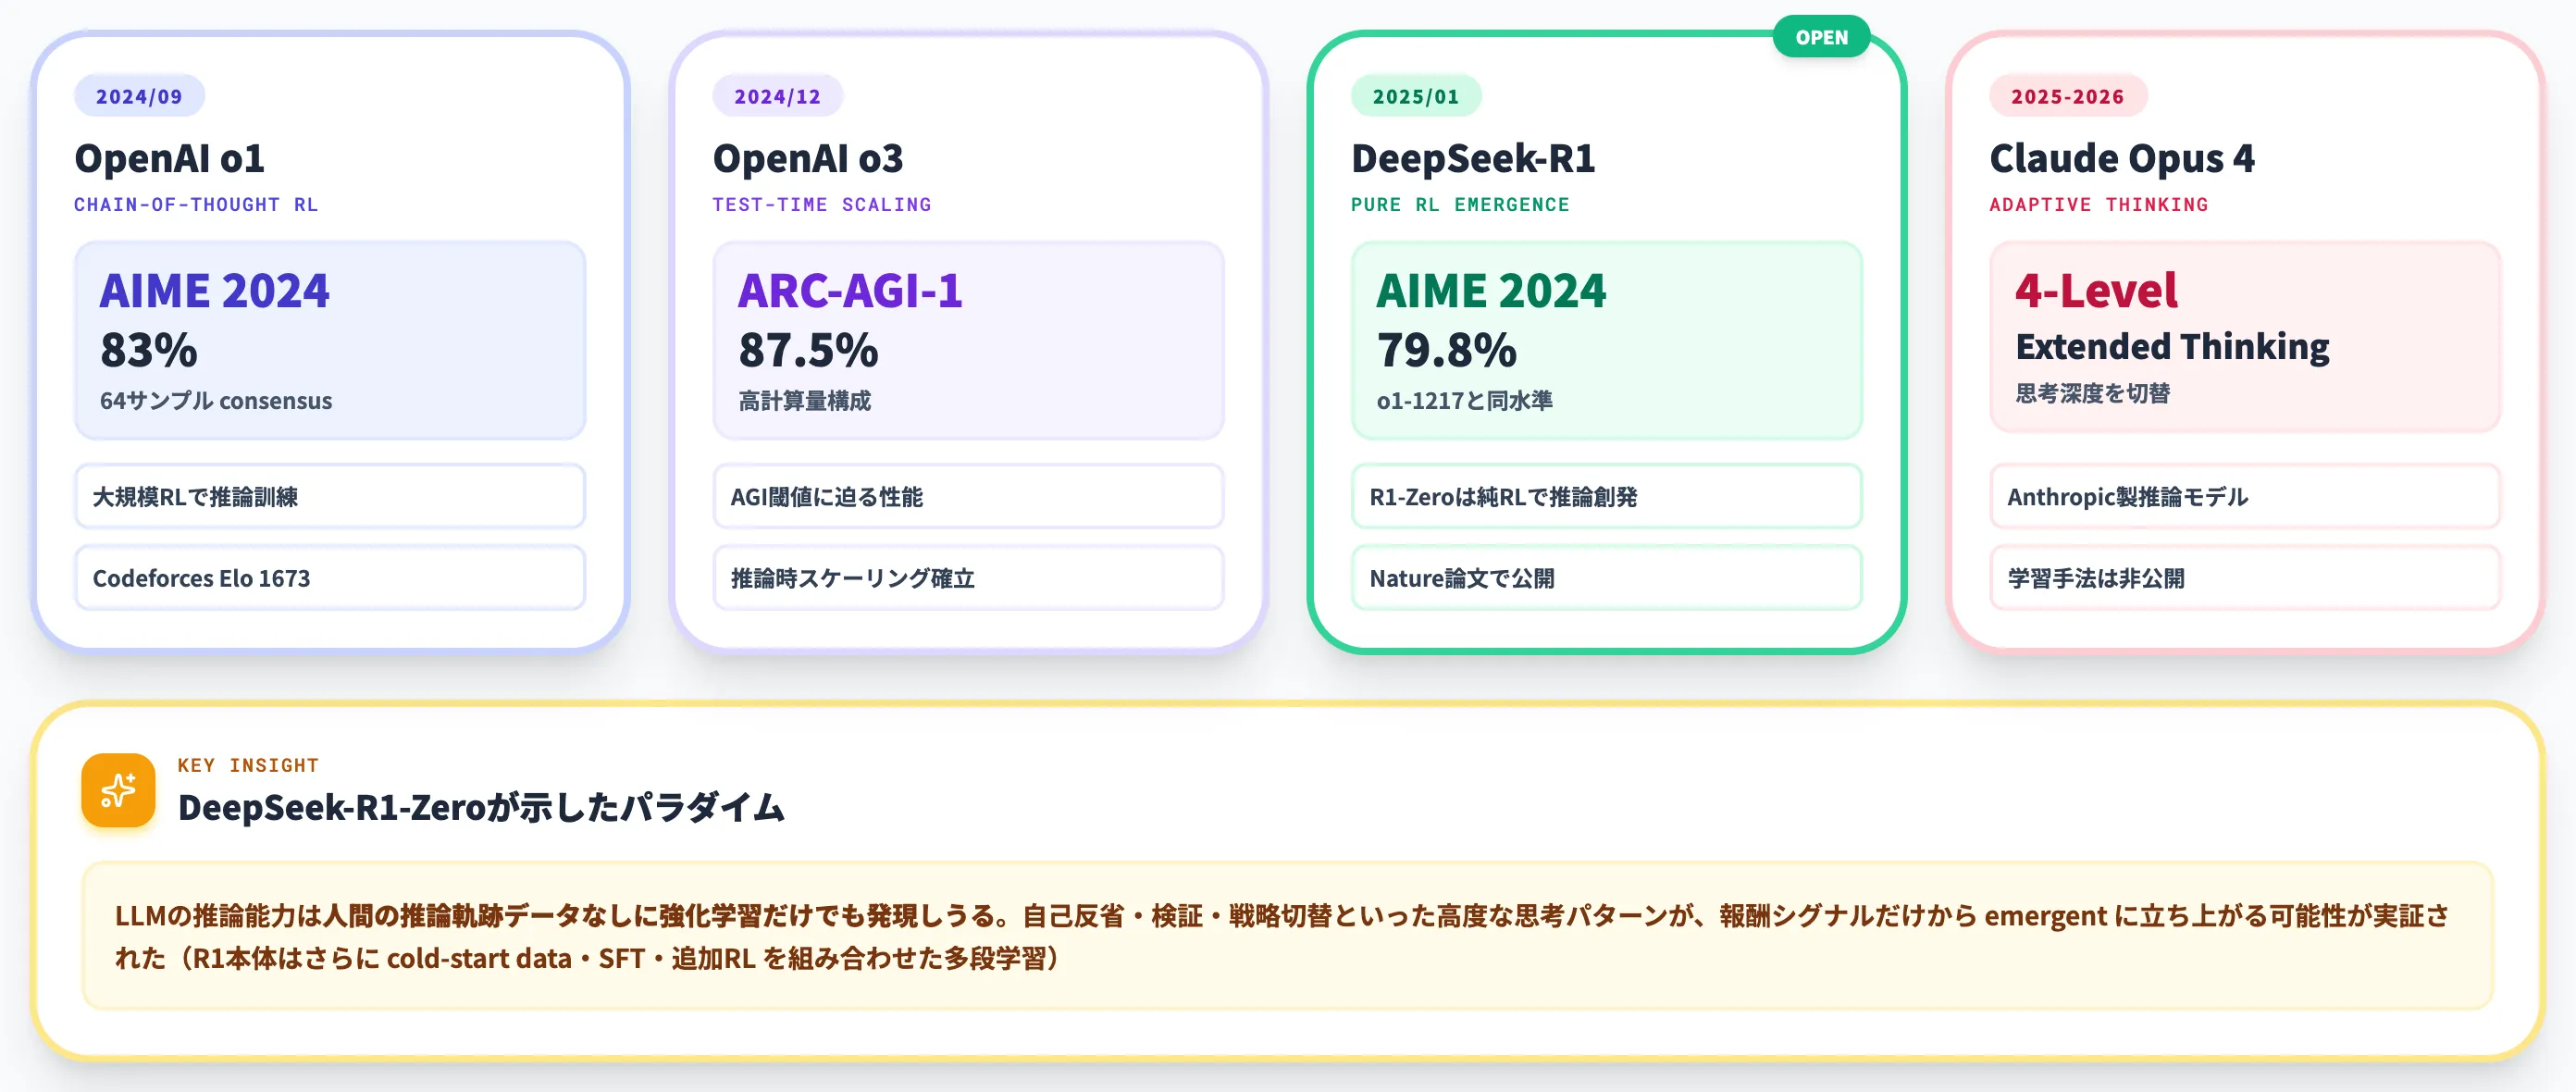Click the 64サンプル consensus note

pyautogui.click(x=216, y=400)
